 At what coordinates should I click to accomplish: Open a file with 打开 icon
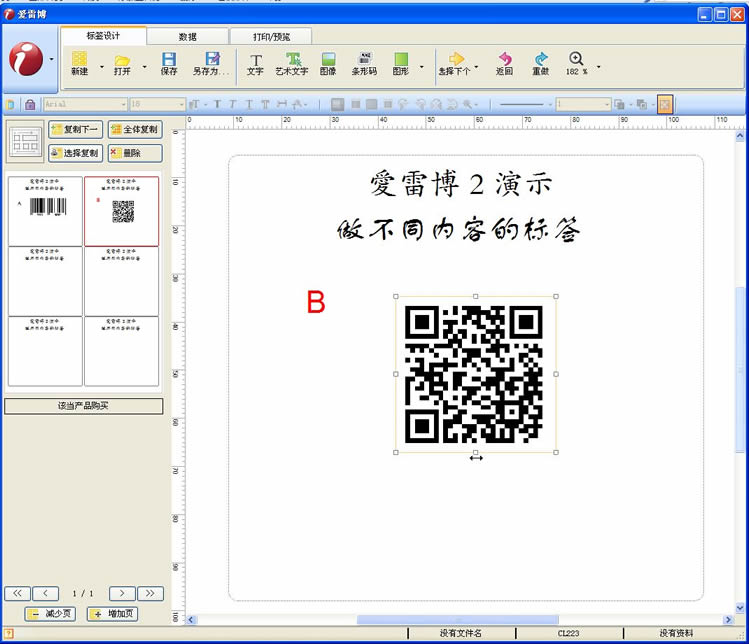(122, 64)
